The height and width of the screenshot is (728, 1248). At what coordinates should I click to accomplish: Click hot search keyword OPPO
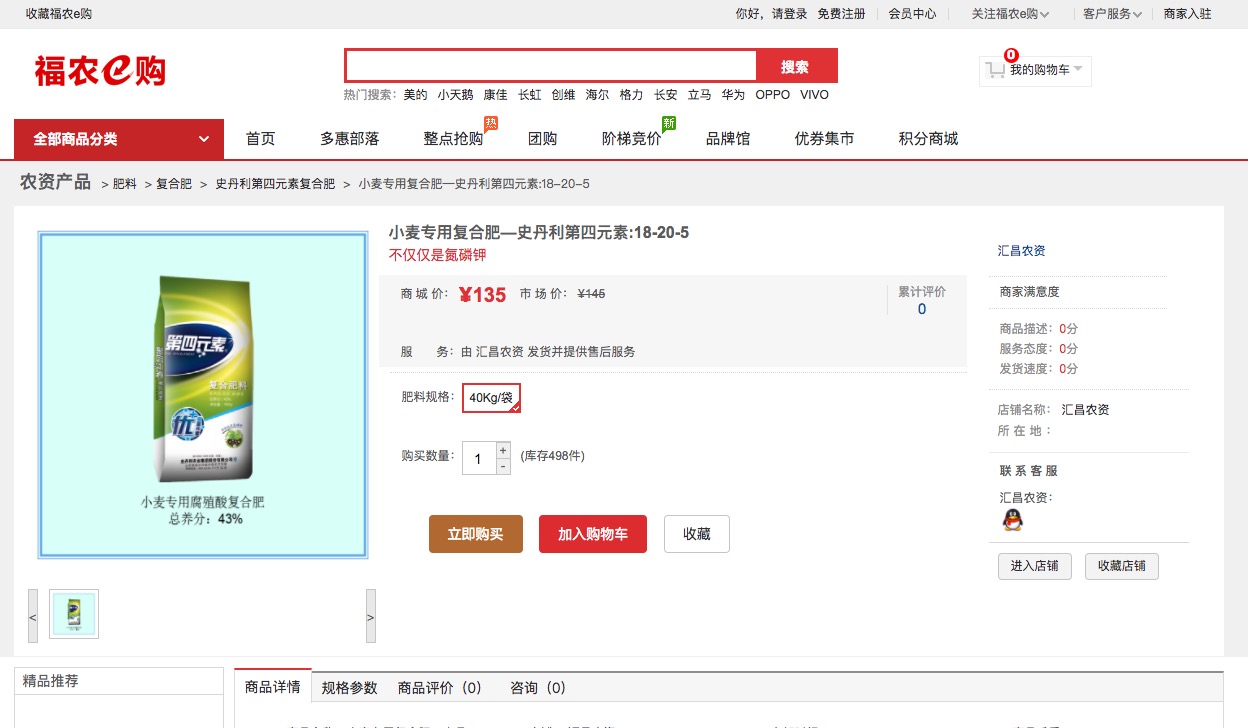773,95
